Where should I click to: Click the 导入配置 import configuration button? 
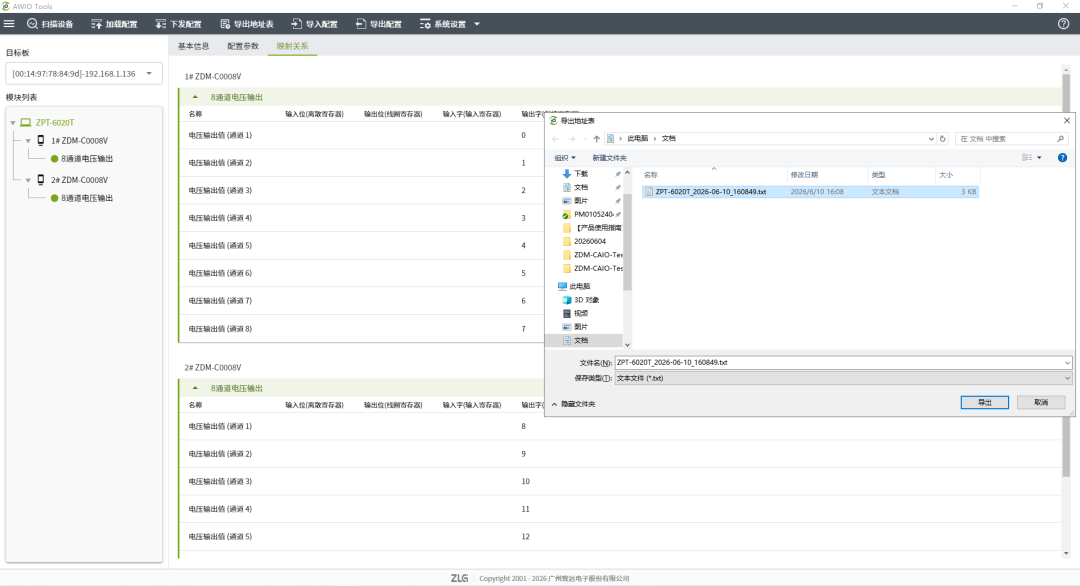point(314,24)
